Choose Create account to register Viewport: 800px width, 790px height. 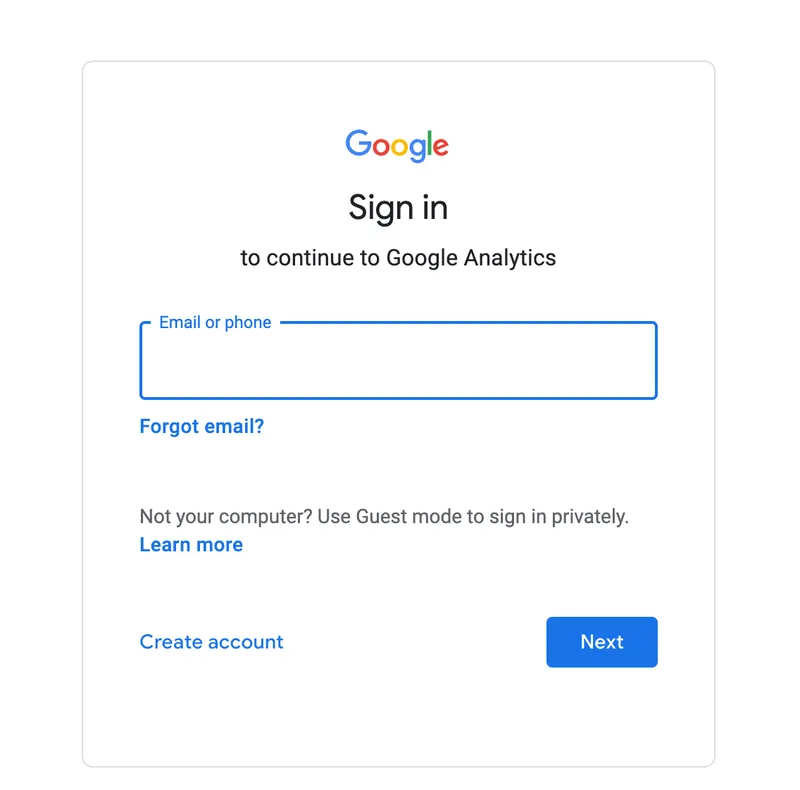click(x=211, y=641)
